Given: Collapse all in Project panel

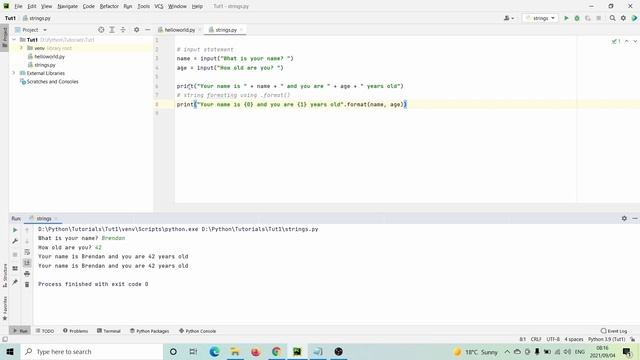Looking at the screenshot, I should pos(123,30).
